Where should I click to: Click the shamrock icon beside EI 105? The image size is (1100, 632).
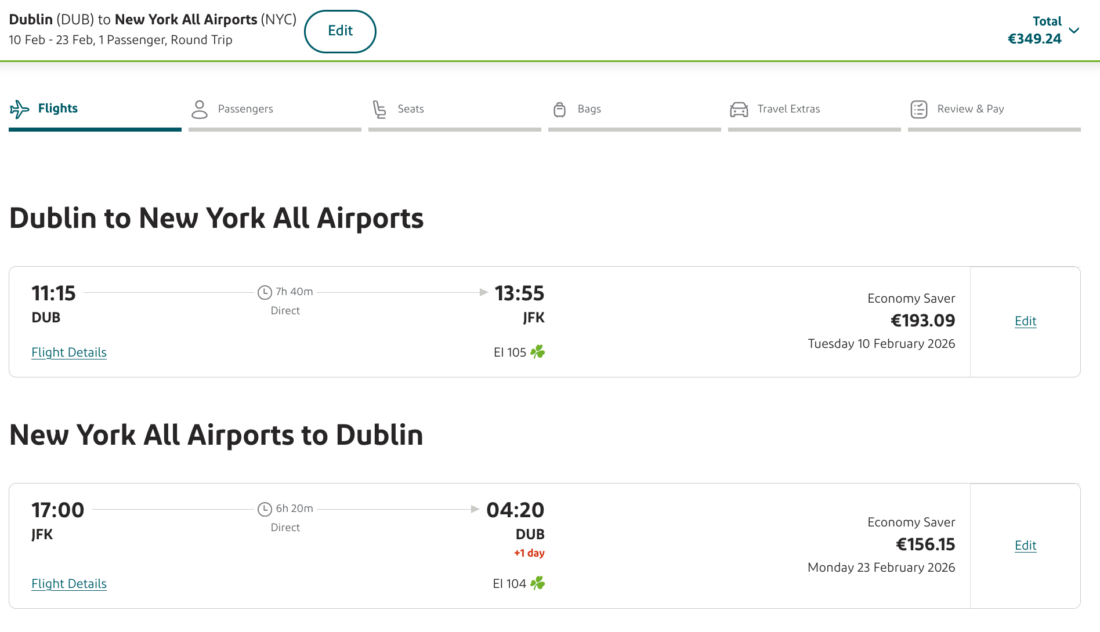538,352
